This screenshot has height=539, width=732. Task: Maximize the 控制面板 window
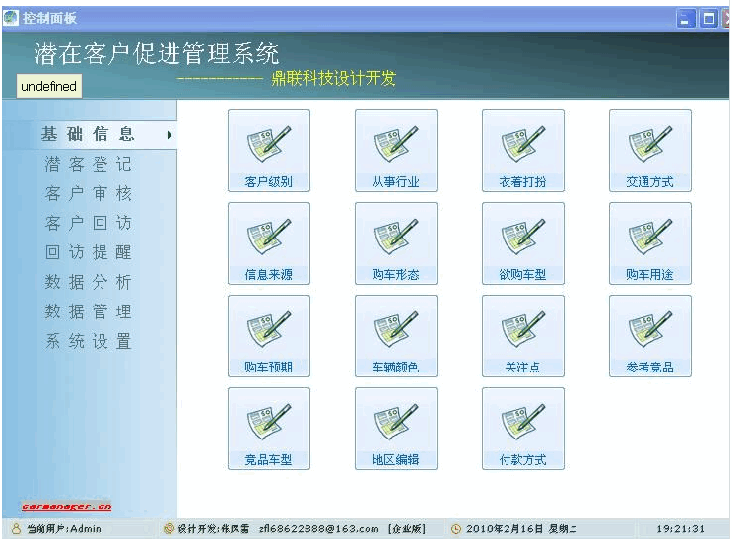pyautogui.click(x=709, y=19)
